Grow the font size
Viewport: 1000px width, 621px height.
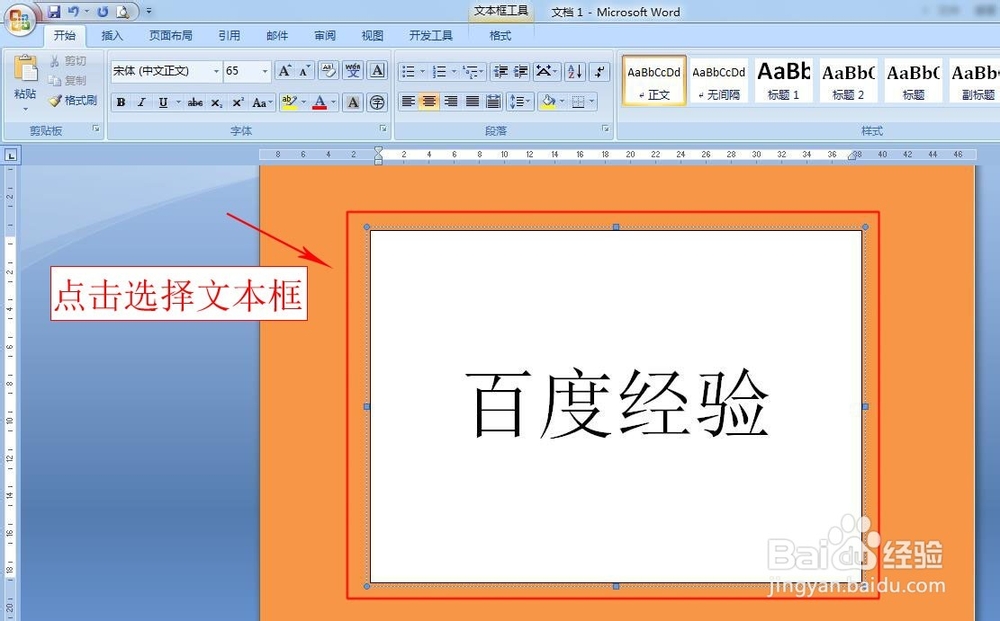[284, 71]
